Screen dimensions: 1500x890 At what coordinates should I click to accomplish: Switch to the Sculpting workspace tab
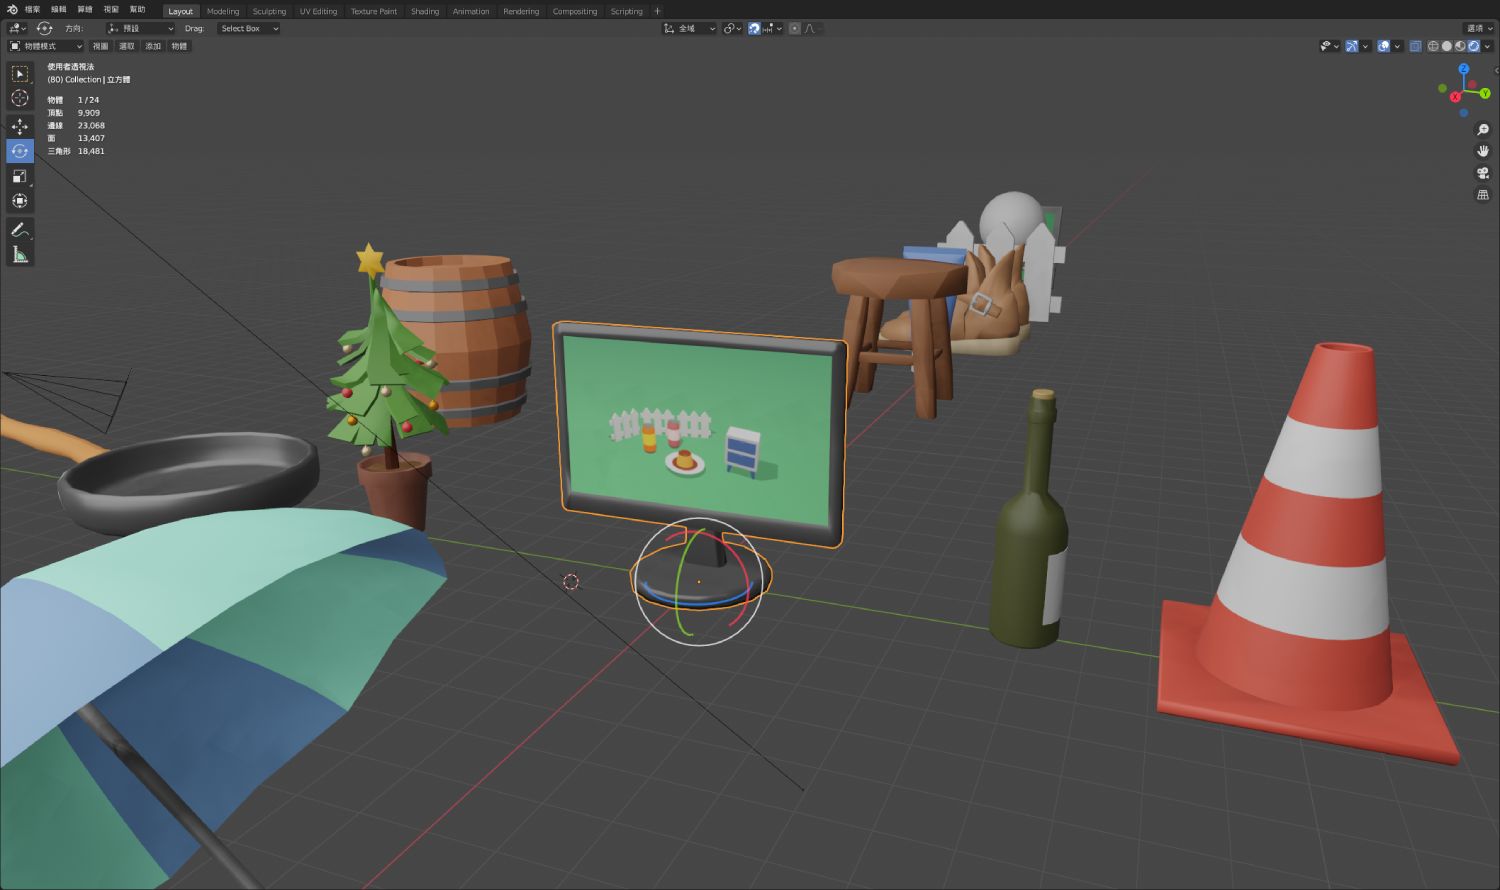coord(269,11)
